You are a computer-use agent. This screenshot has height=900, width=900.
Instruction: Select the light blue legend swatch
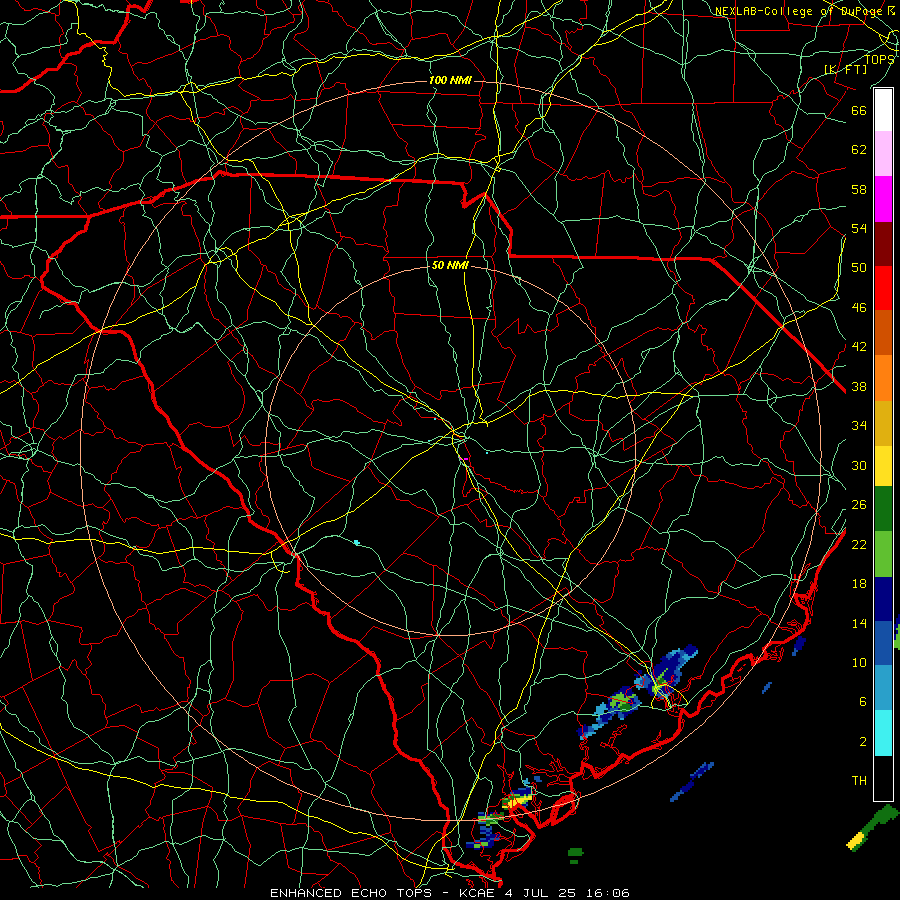(883, 688)
